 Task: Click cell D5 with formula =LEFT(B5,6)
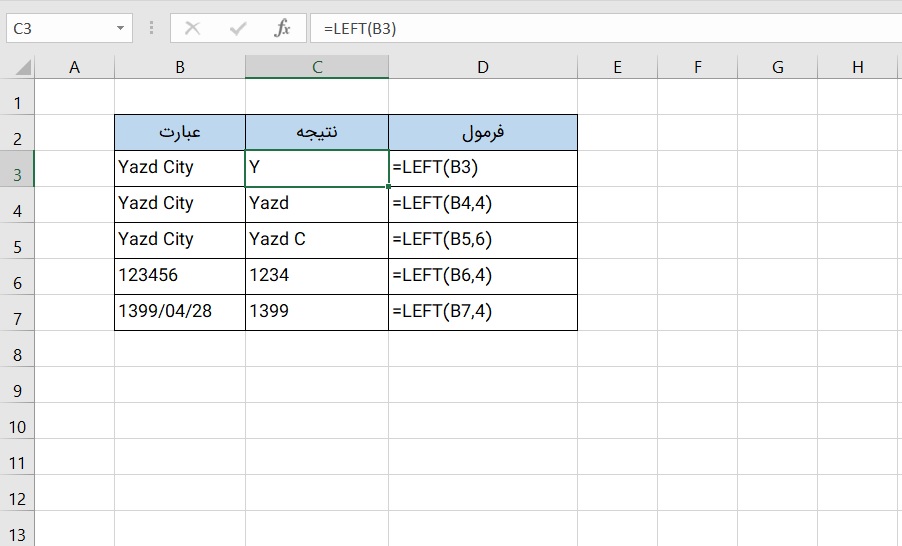click(483, 240)
